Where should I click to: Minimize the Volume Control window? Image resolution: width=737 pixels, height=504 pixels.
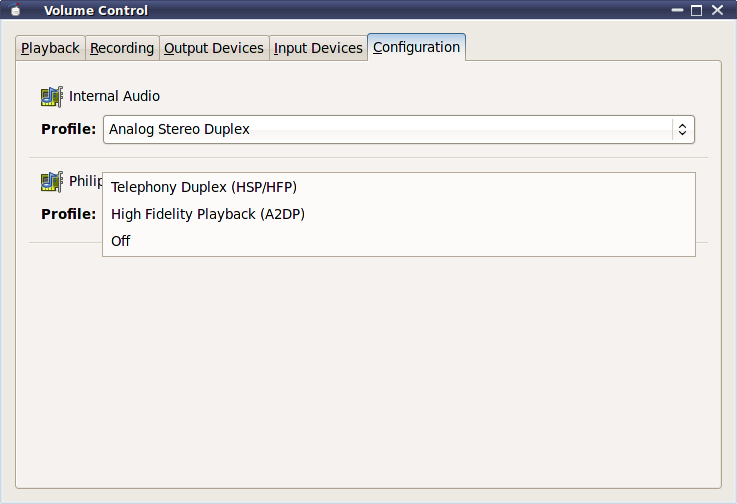pyautogui.click(x=678, y=11)
